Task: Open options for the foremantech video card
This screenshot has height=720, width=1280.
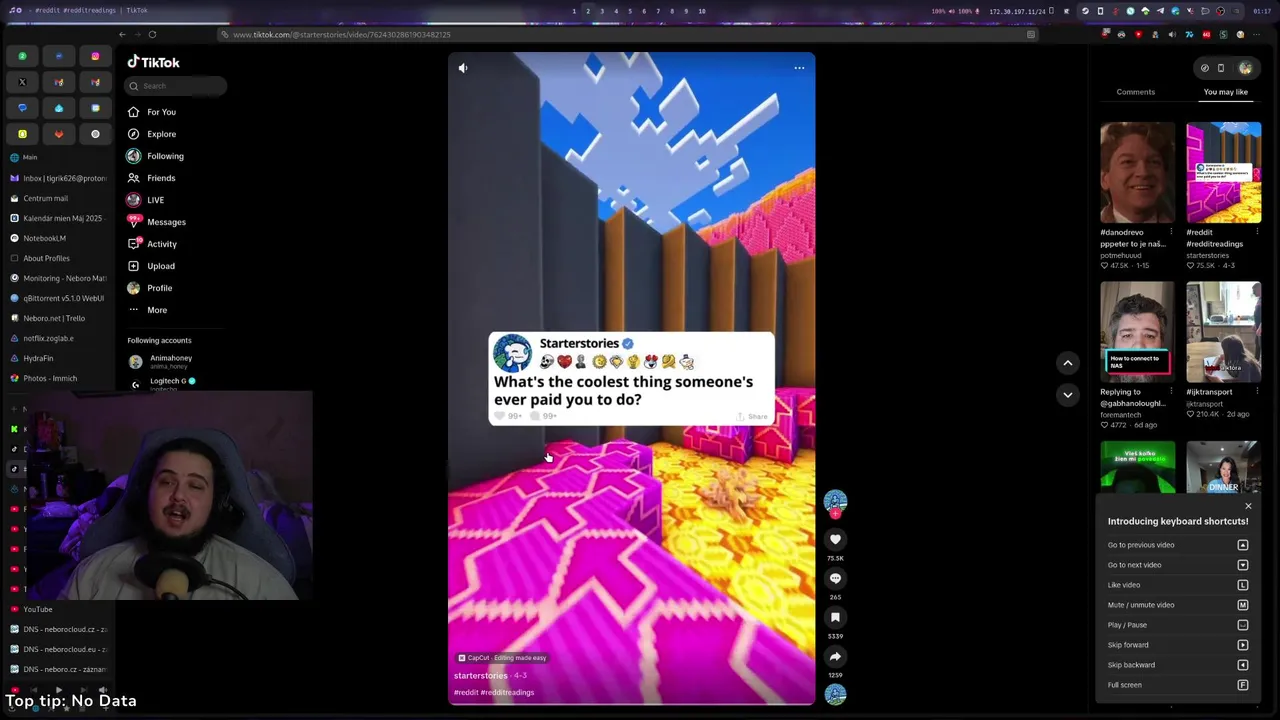Action: click(1171, 392)
